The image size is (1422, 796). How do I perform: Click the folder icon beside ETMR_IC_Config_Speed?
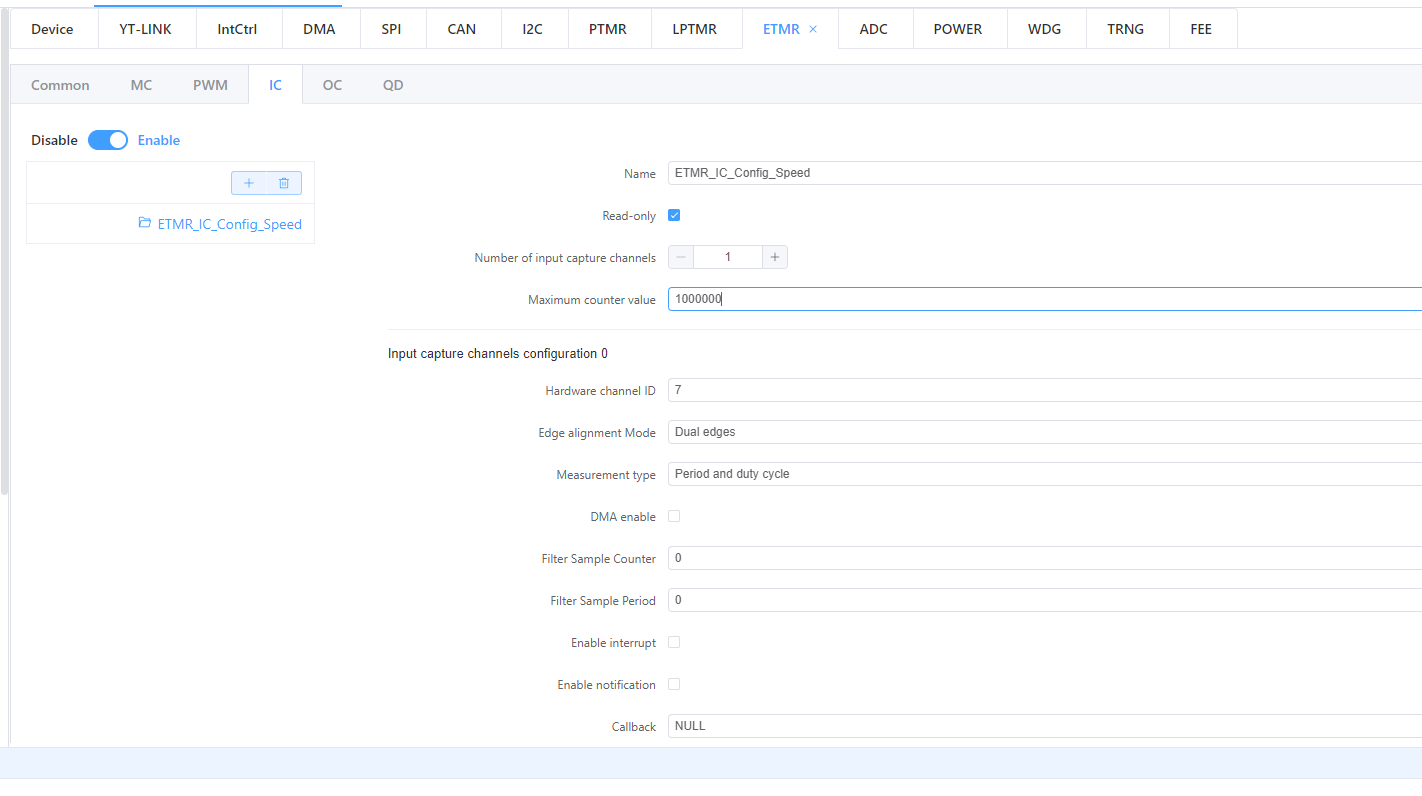tap(145, 223)
